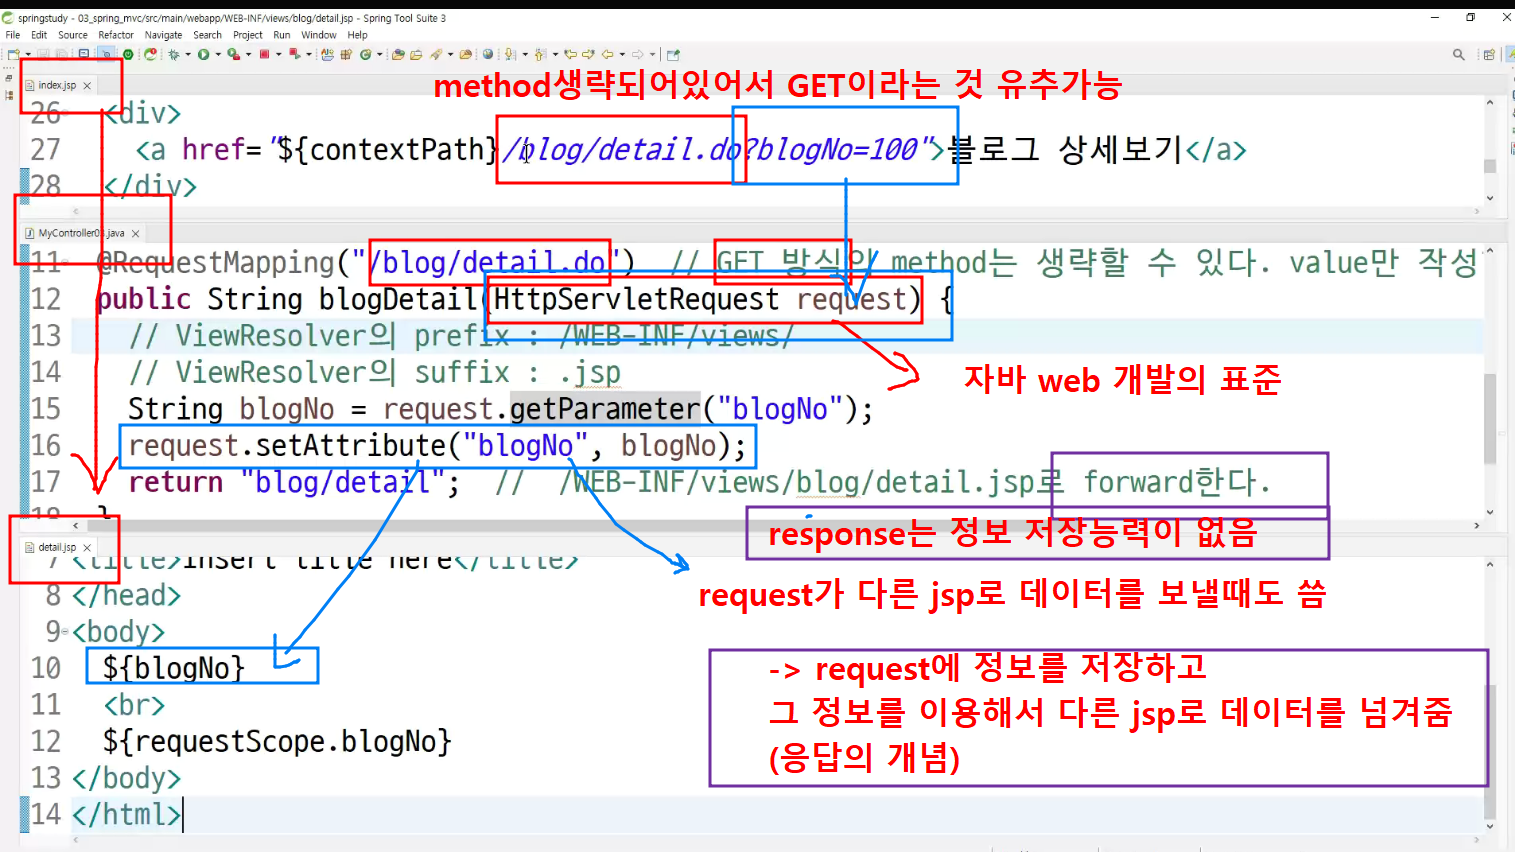Click the index.jsp editor scroll-down arrow
This screenshot has height=852, width=1515.
click(x=1490, y=198)
